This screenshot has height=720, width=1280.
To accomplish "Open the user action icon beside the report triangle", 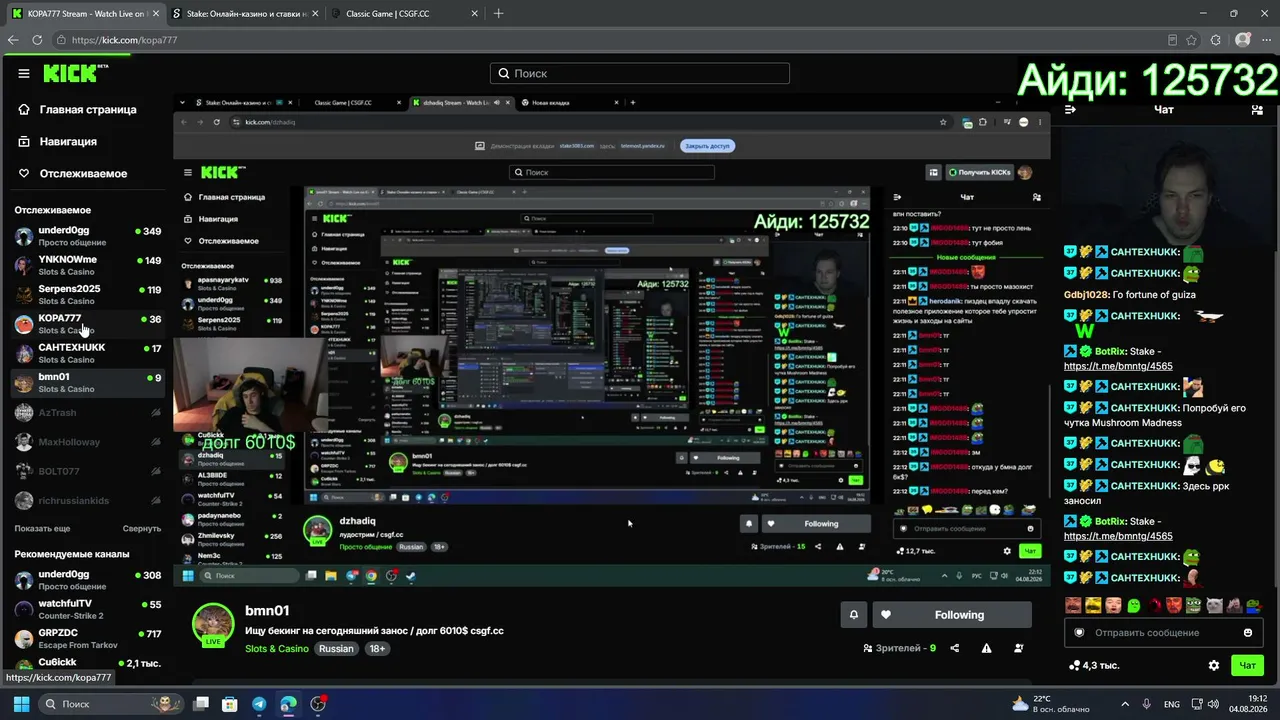I will click(1019, 648).
